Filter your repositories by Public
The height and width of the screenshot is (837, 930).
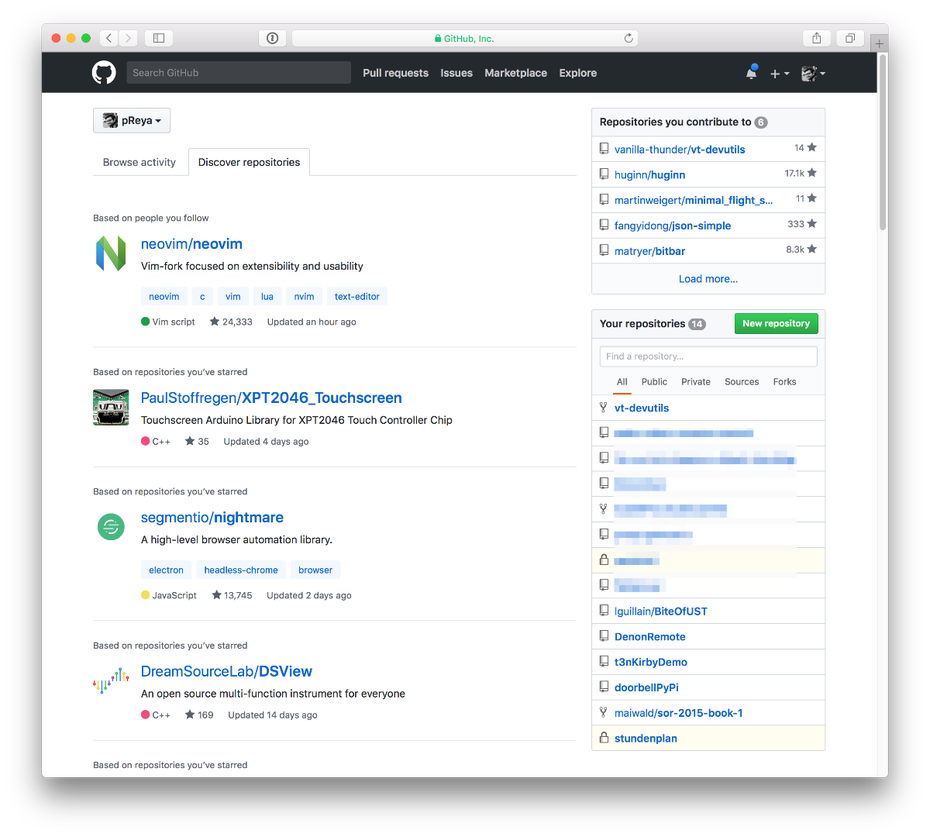click(654, 382)
